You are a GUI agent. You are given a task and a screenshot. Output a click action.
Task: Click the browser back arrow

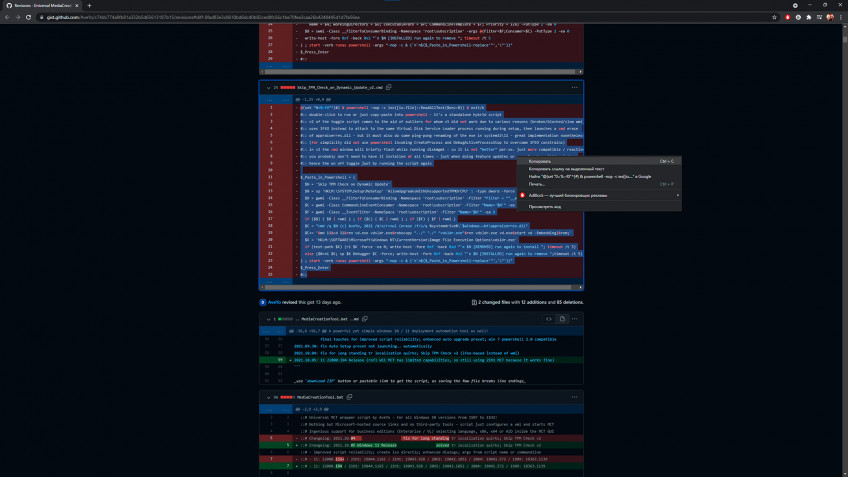click(x=8, y=17)
